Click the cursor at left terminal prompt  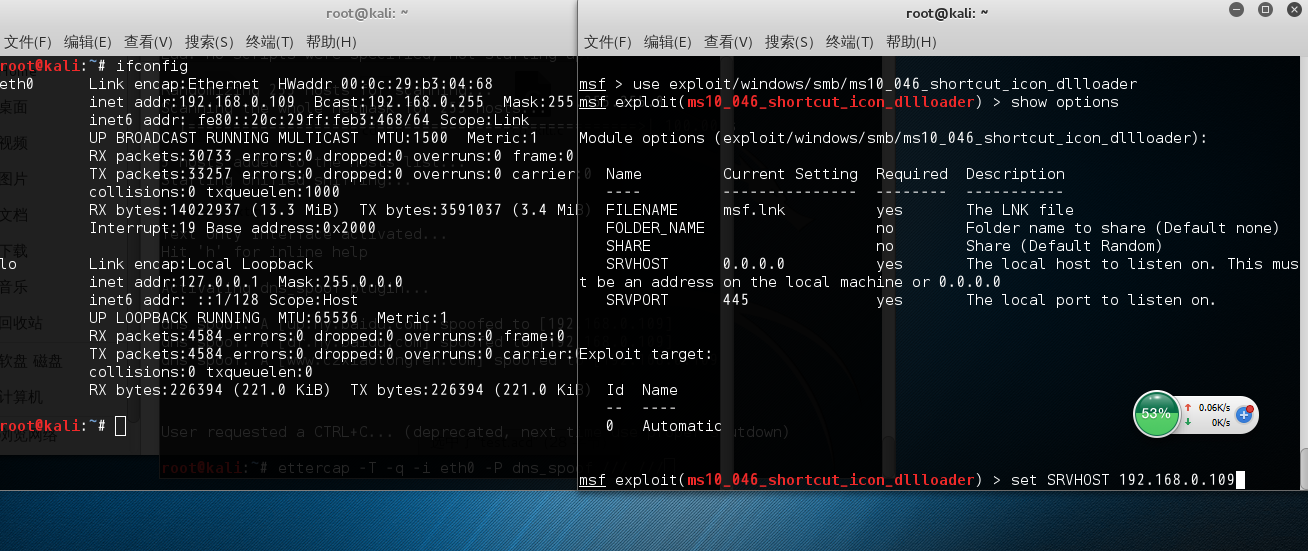coord(120,426)
